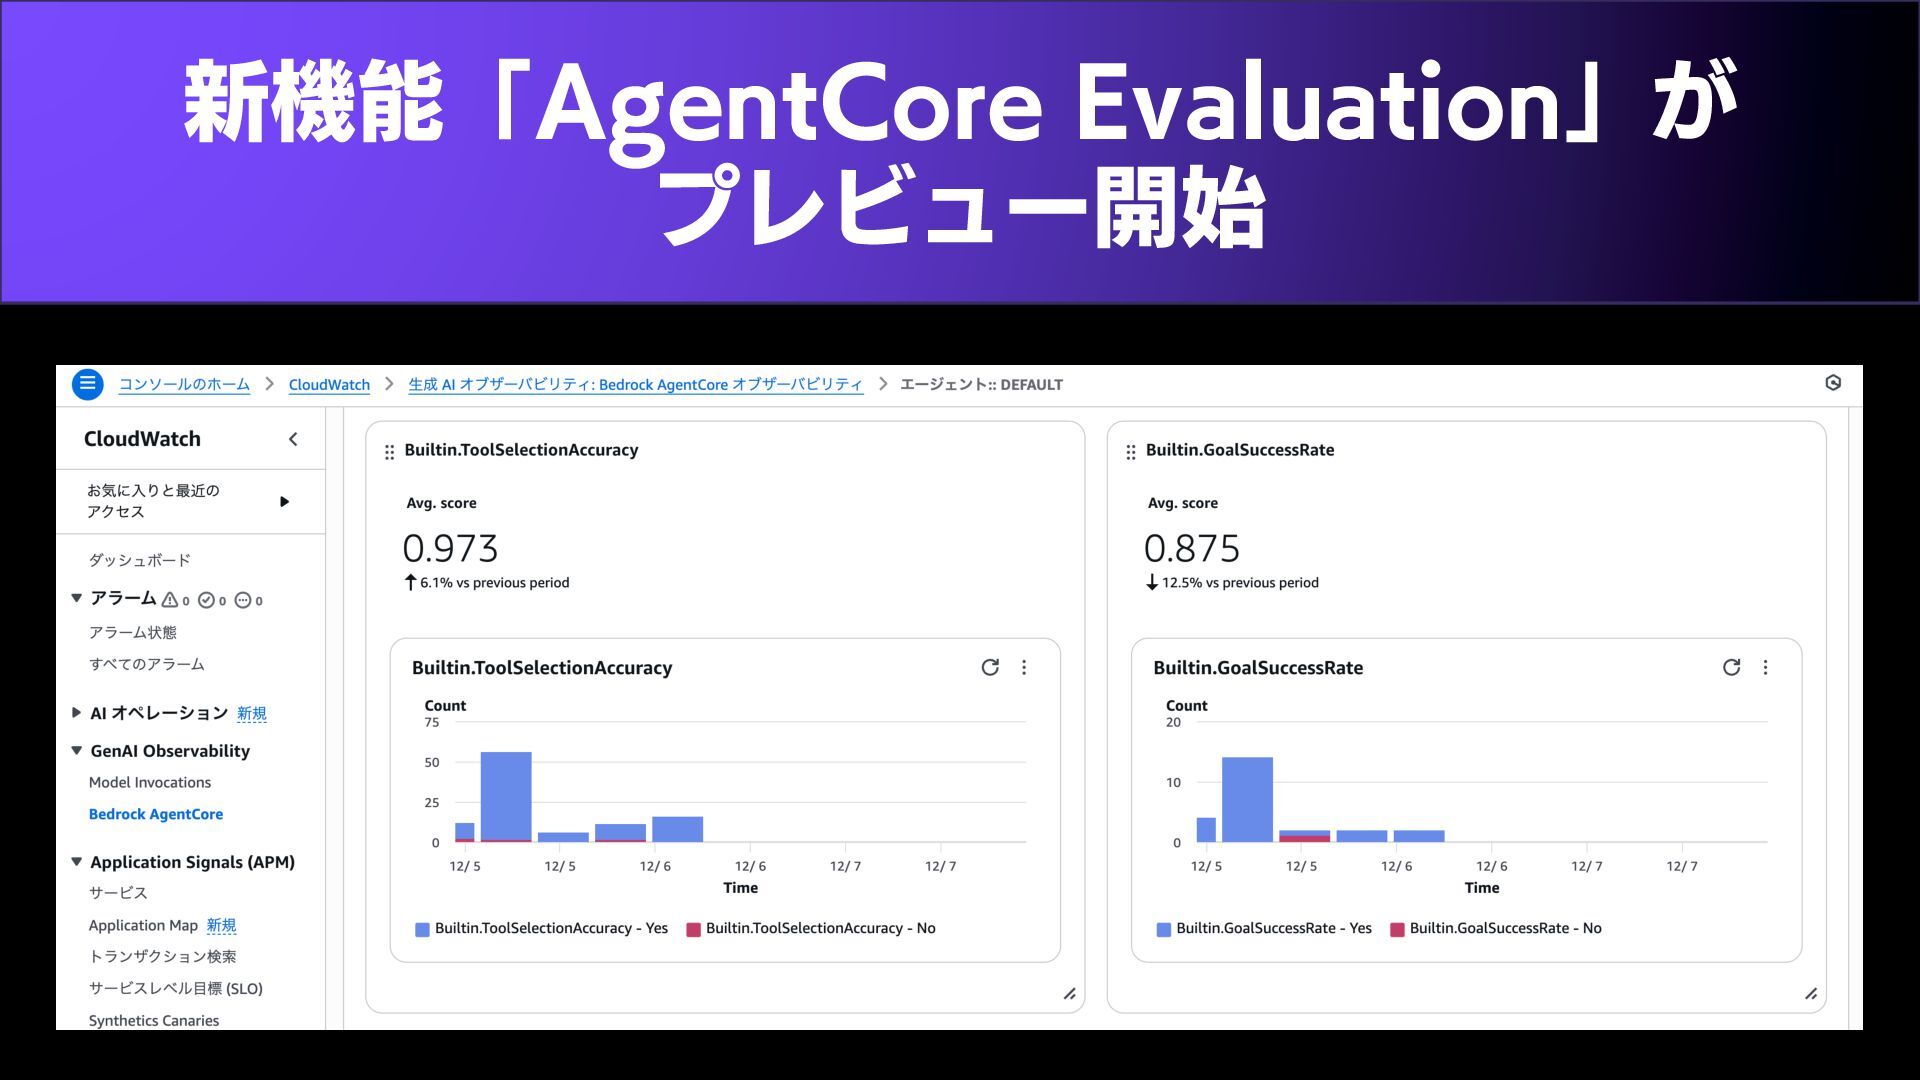Grab the ToolSelectionAccuracy widget drag handle
The width and height of the screenshot is (1920, 1080).
point(389,452)
